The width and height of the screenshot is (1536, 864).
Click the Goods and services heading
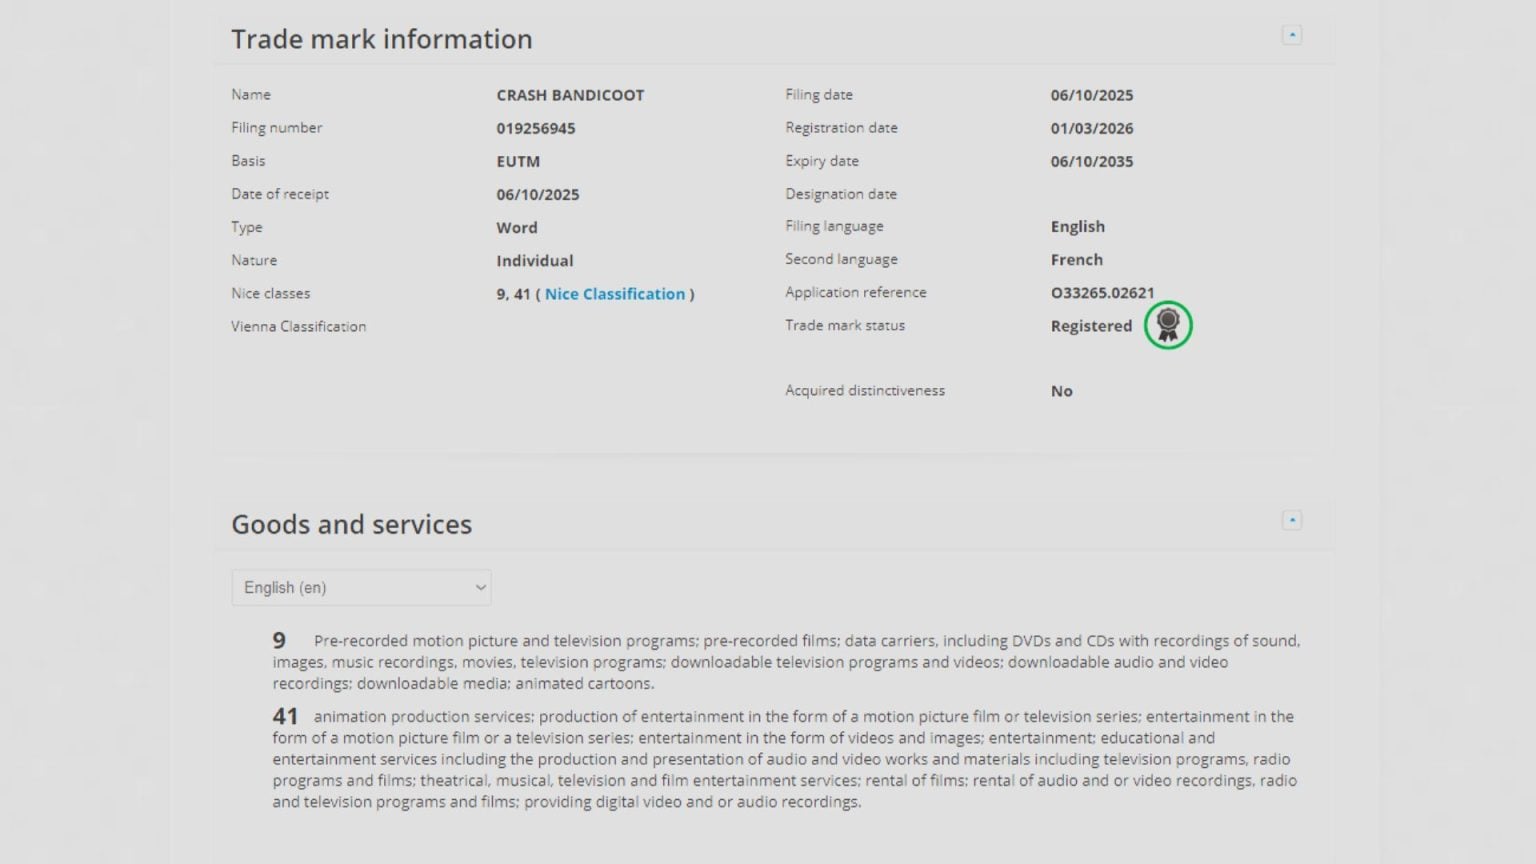[351, 524]
